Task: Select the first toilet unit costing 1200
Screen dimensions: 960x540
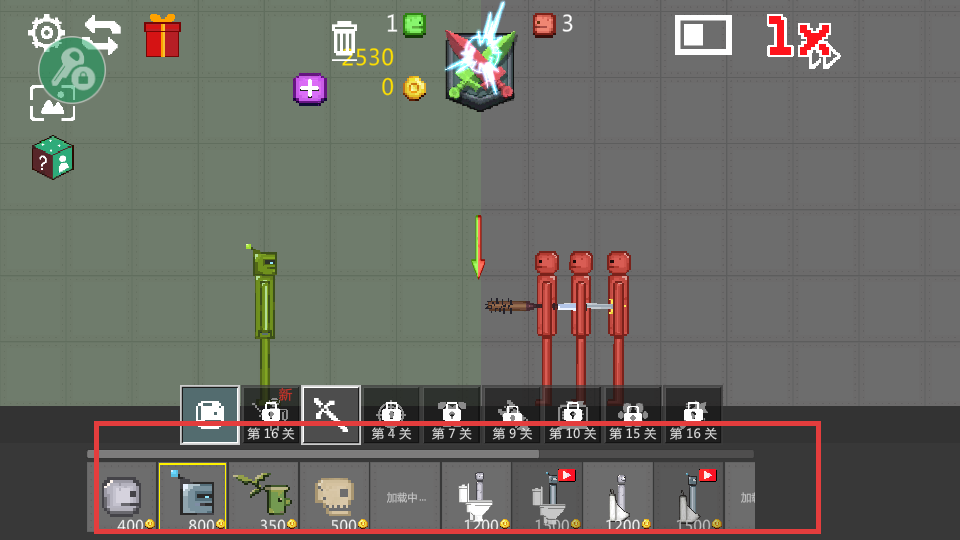Action: [x=477, y=496]
